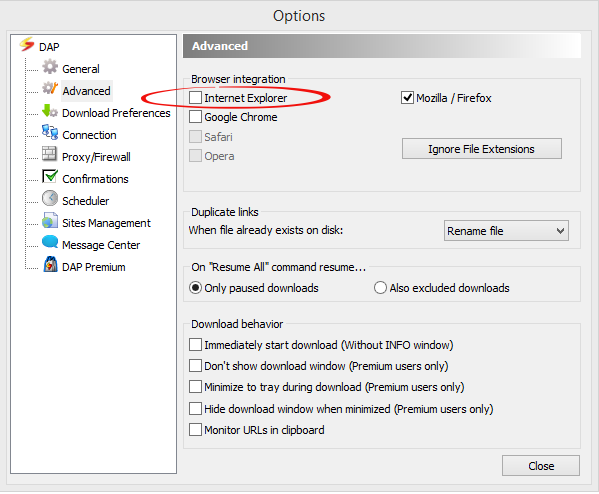Open the Sites Management globe icon
Screen dimensions: 599x494
[x=50, y=220]
